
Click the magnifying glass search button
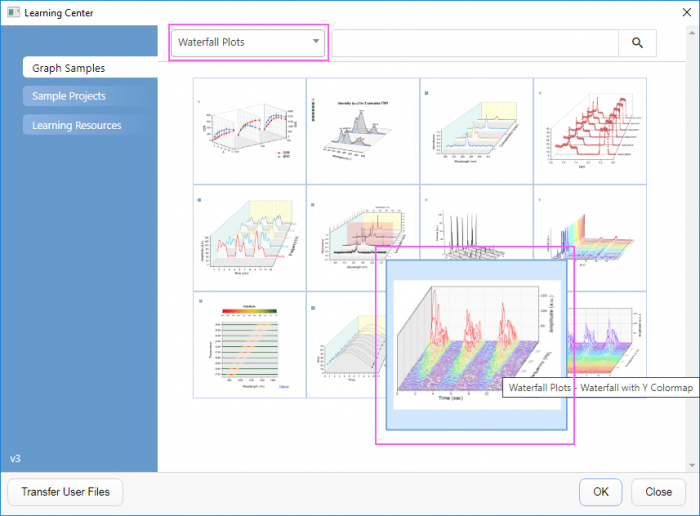(637, 43)
